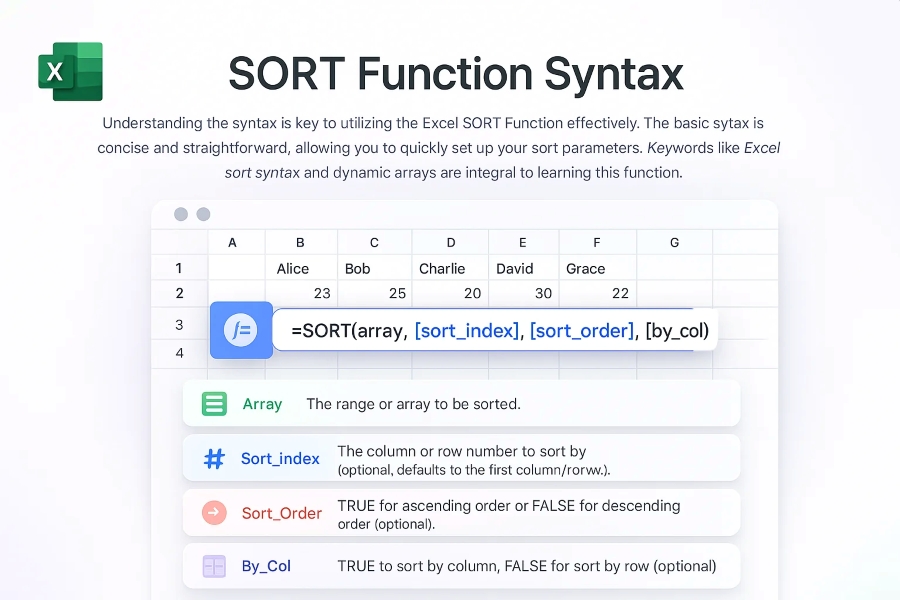Click the SORT formula bar text
Screen dimensions: 900x600
[x=499, y=330]
